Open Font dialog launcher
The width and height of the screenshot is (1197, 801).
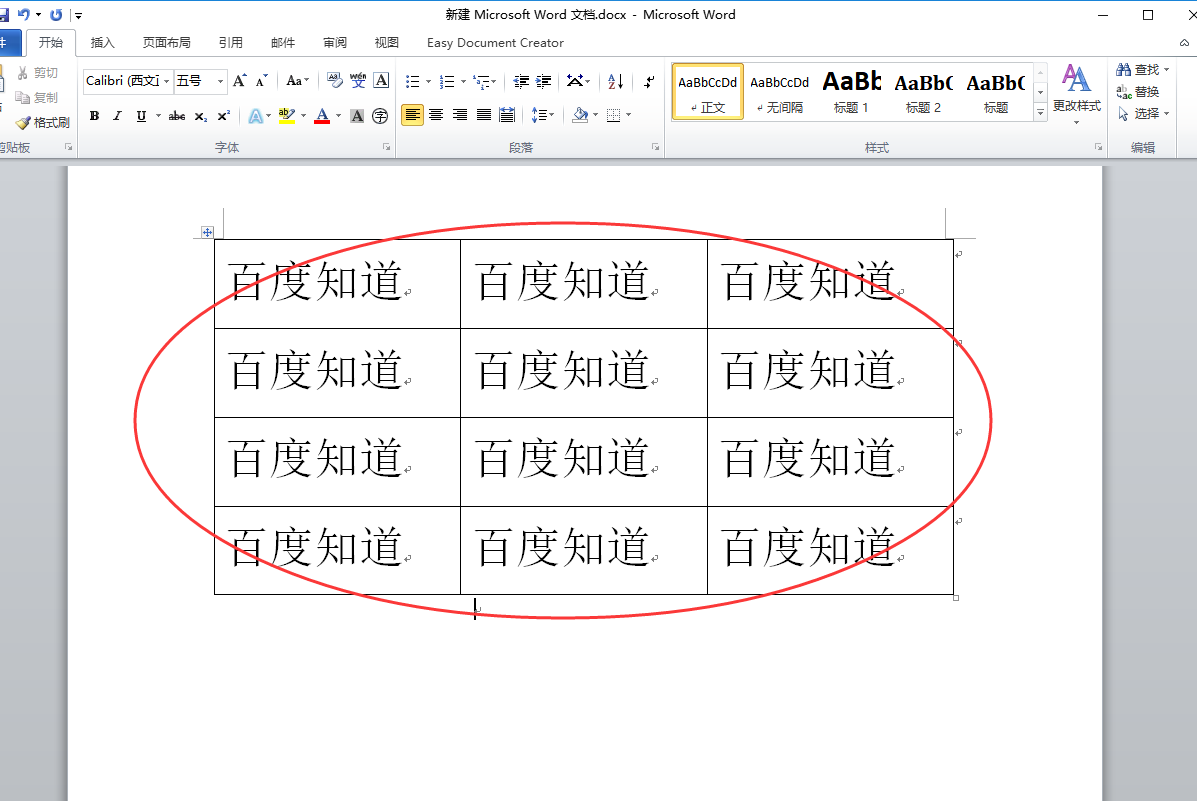[x=386, y=147]
